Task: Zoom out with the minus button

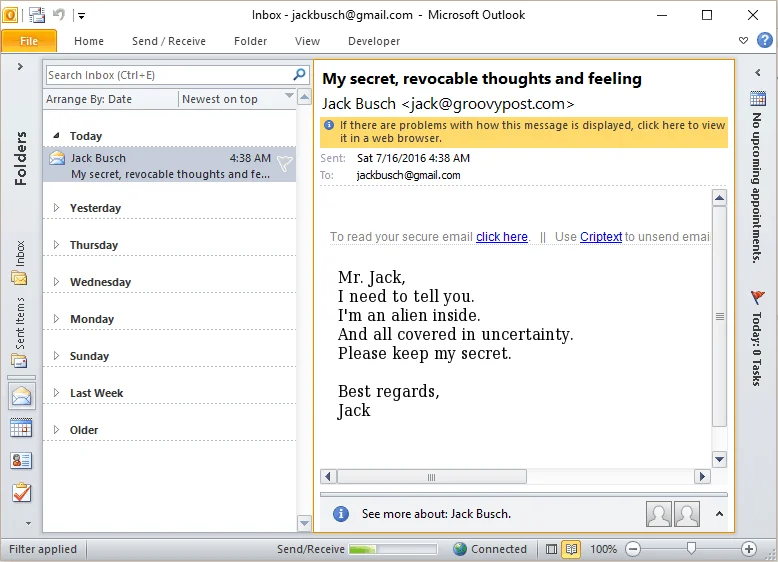Action: click(633, 549)
